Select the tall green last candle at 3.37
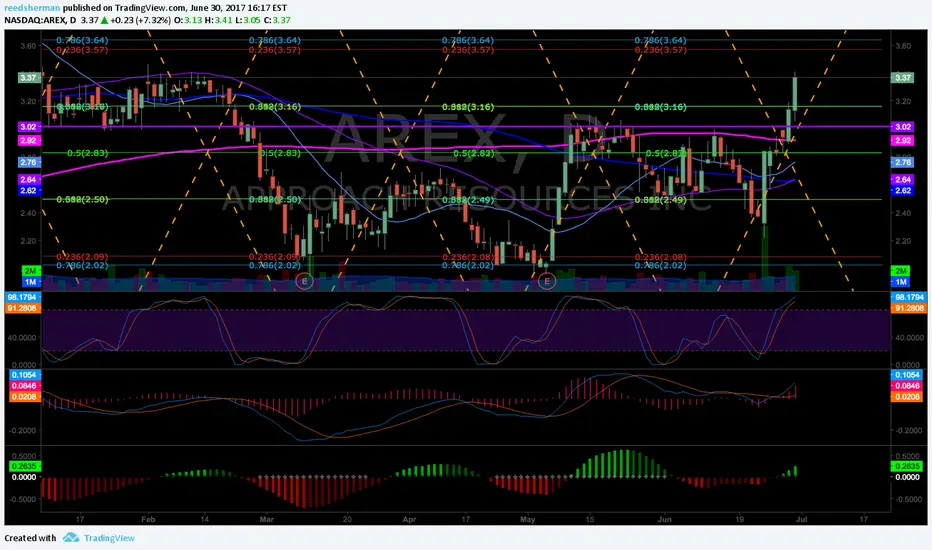This screenshot has width=932, height=550. pyautogui.click(x=795, y=92)
